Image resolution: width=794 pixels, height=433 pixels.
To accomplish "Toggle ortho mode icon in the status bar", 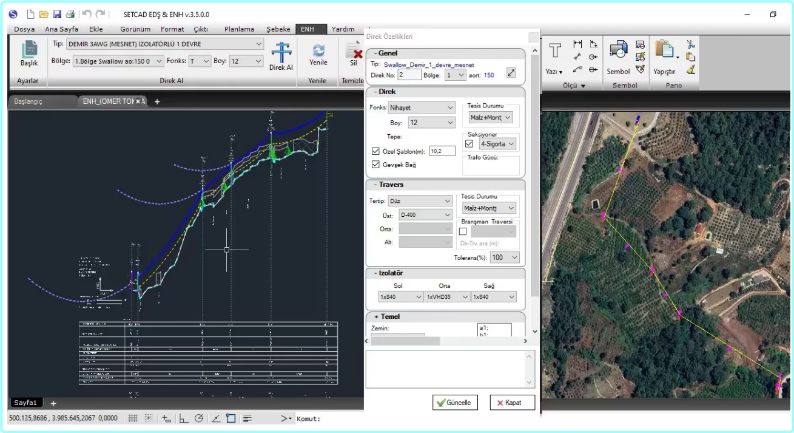I will 183,418.
